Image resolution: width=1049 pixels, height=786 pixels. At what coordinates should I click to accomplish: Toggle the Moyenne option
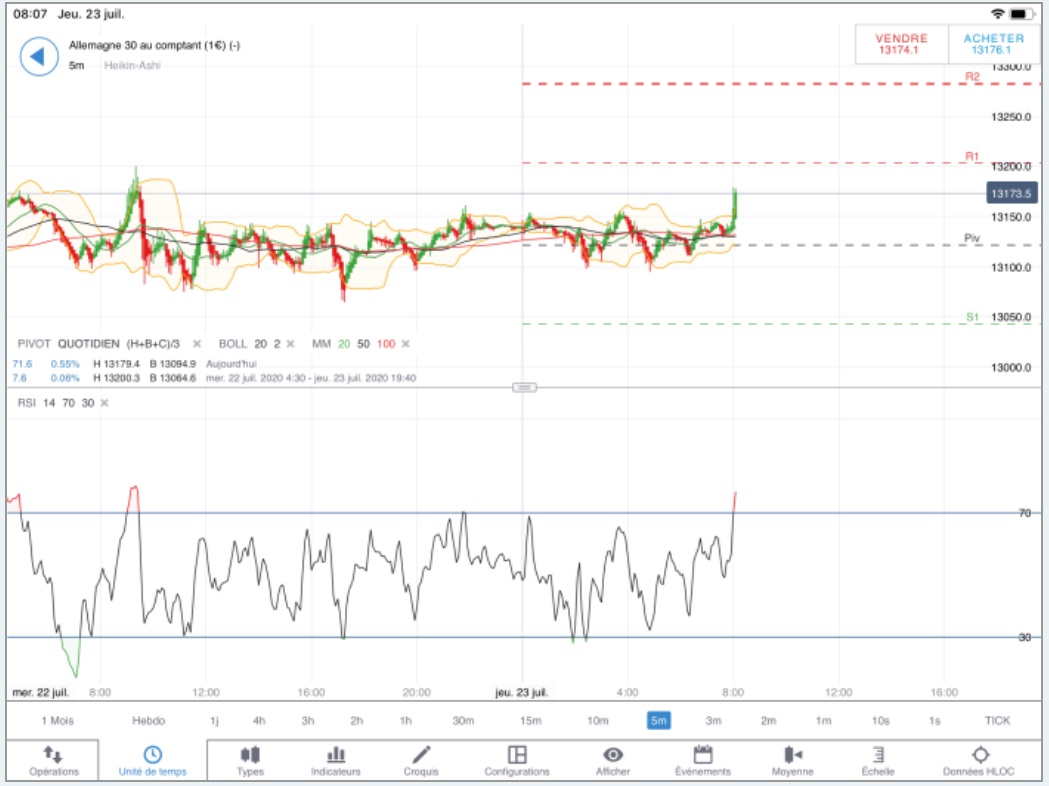(792, 761)
